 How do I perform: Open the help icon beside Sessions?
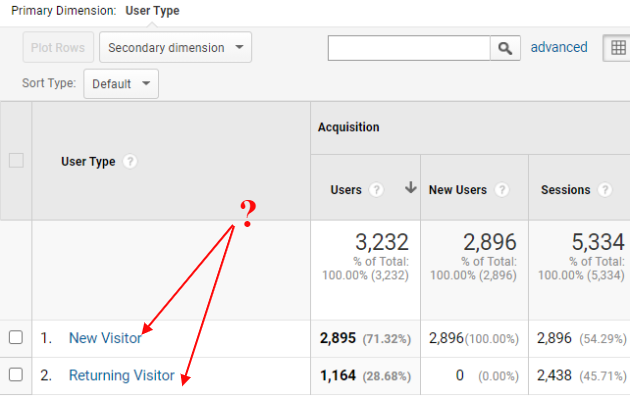pyautogui.click(x=605, y=190)
